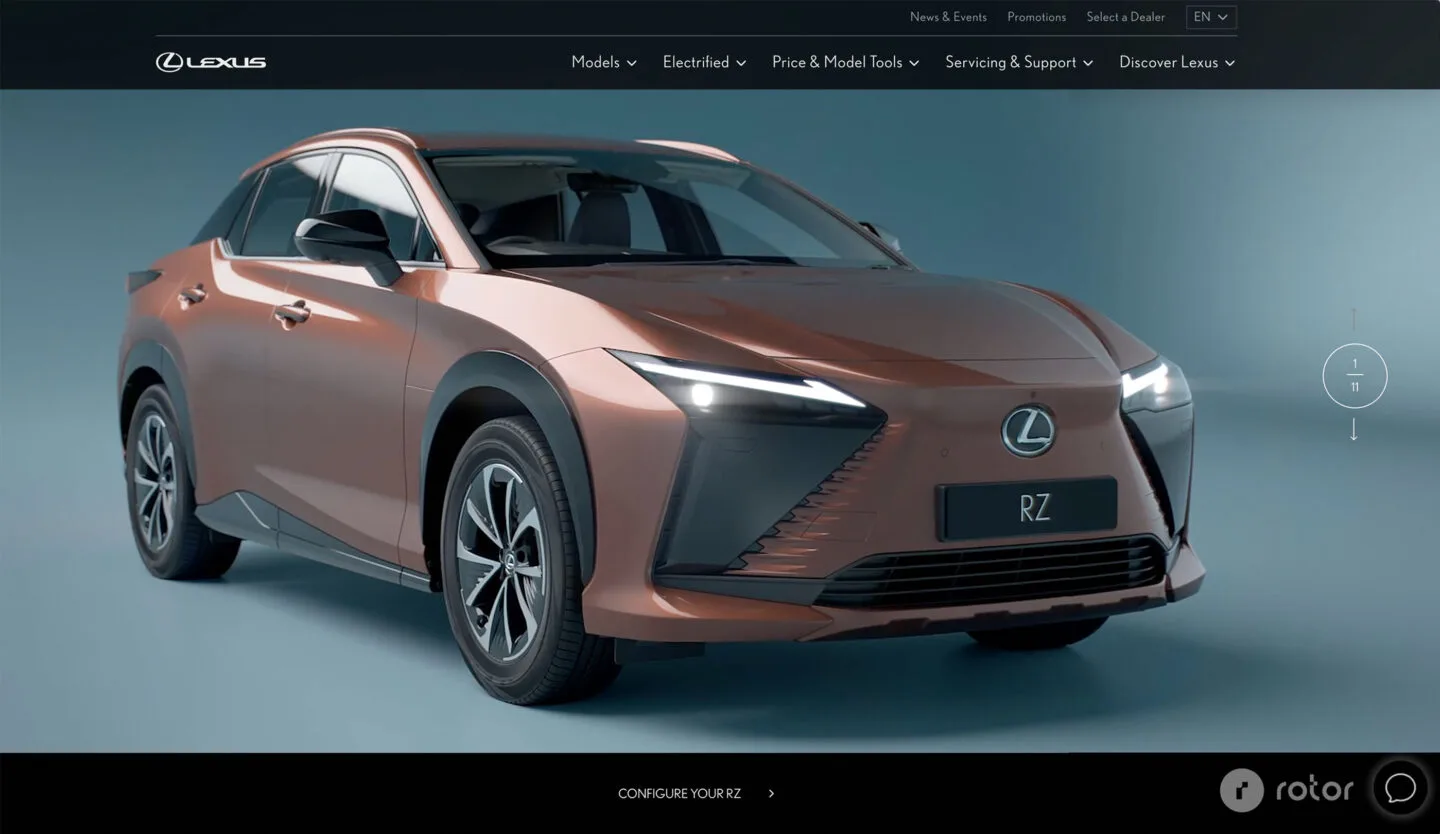Click the down arrow below slide counter
Screen dimensions: 1440x834
click(x=1354, y=430)
